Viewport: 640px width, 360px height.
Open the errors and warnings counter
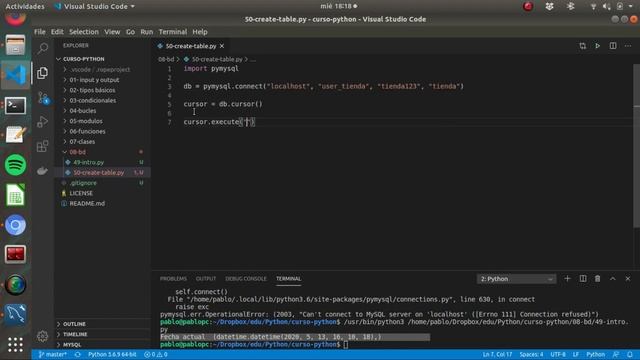(156, 354)
